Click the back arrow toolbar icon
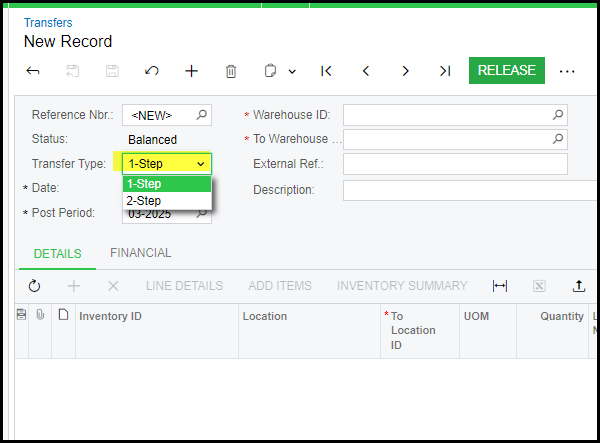Viewport: 600px width, 443px height. point(32,71)
